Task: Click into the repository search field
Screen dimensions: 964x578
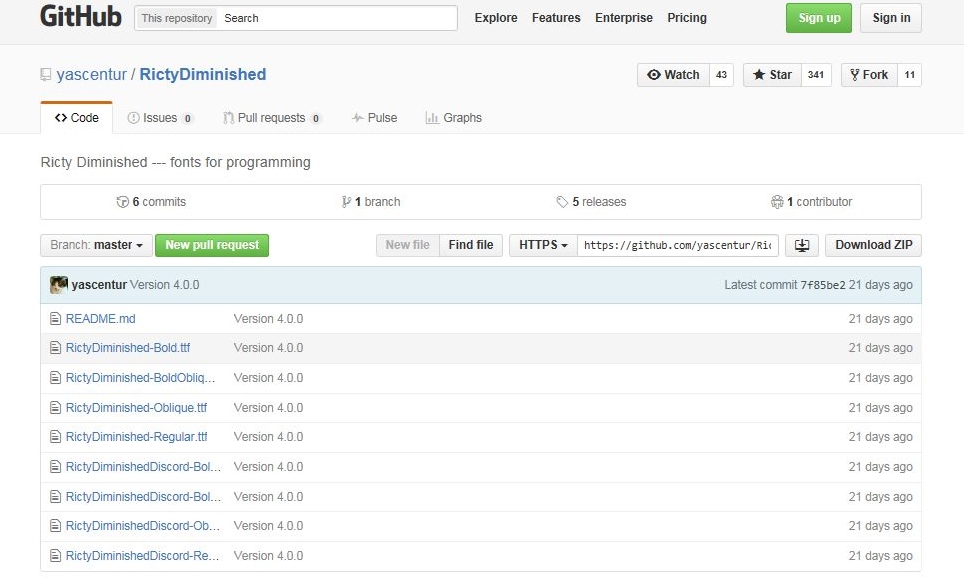Action: tap(337, 18)
